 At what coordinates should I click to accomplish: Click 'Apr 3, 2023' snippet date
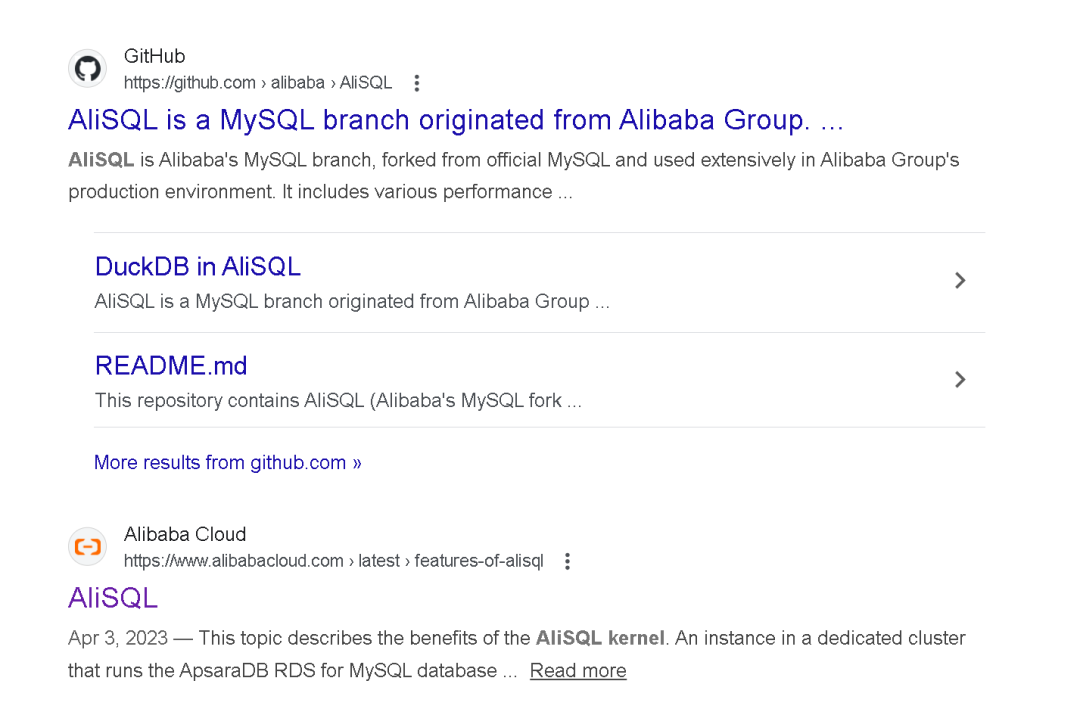point(118,638)
